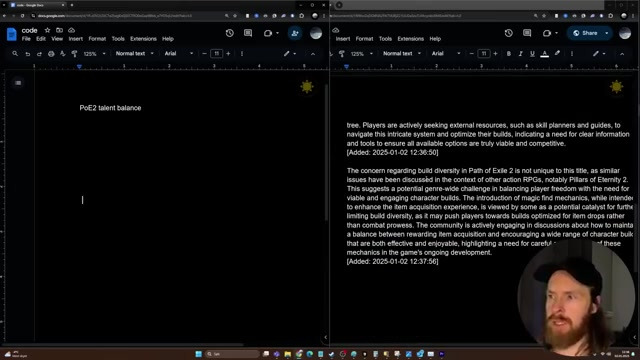Open Share options arrow in right window

pyautogui.click(x=607, y=33)
